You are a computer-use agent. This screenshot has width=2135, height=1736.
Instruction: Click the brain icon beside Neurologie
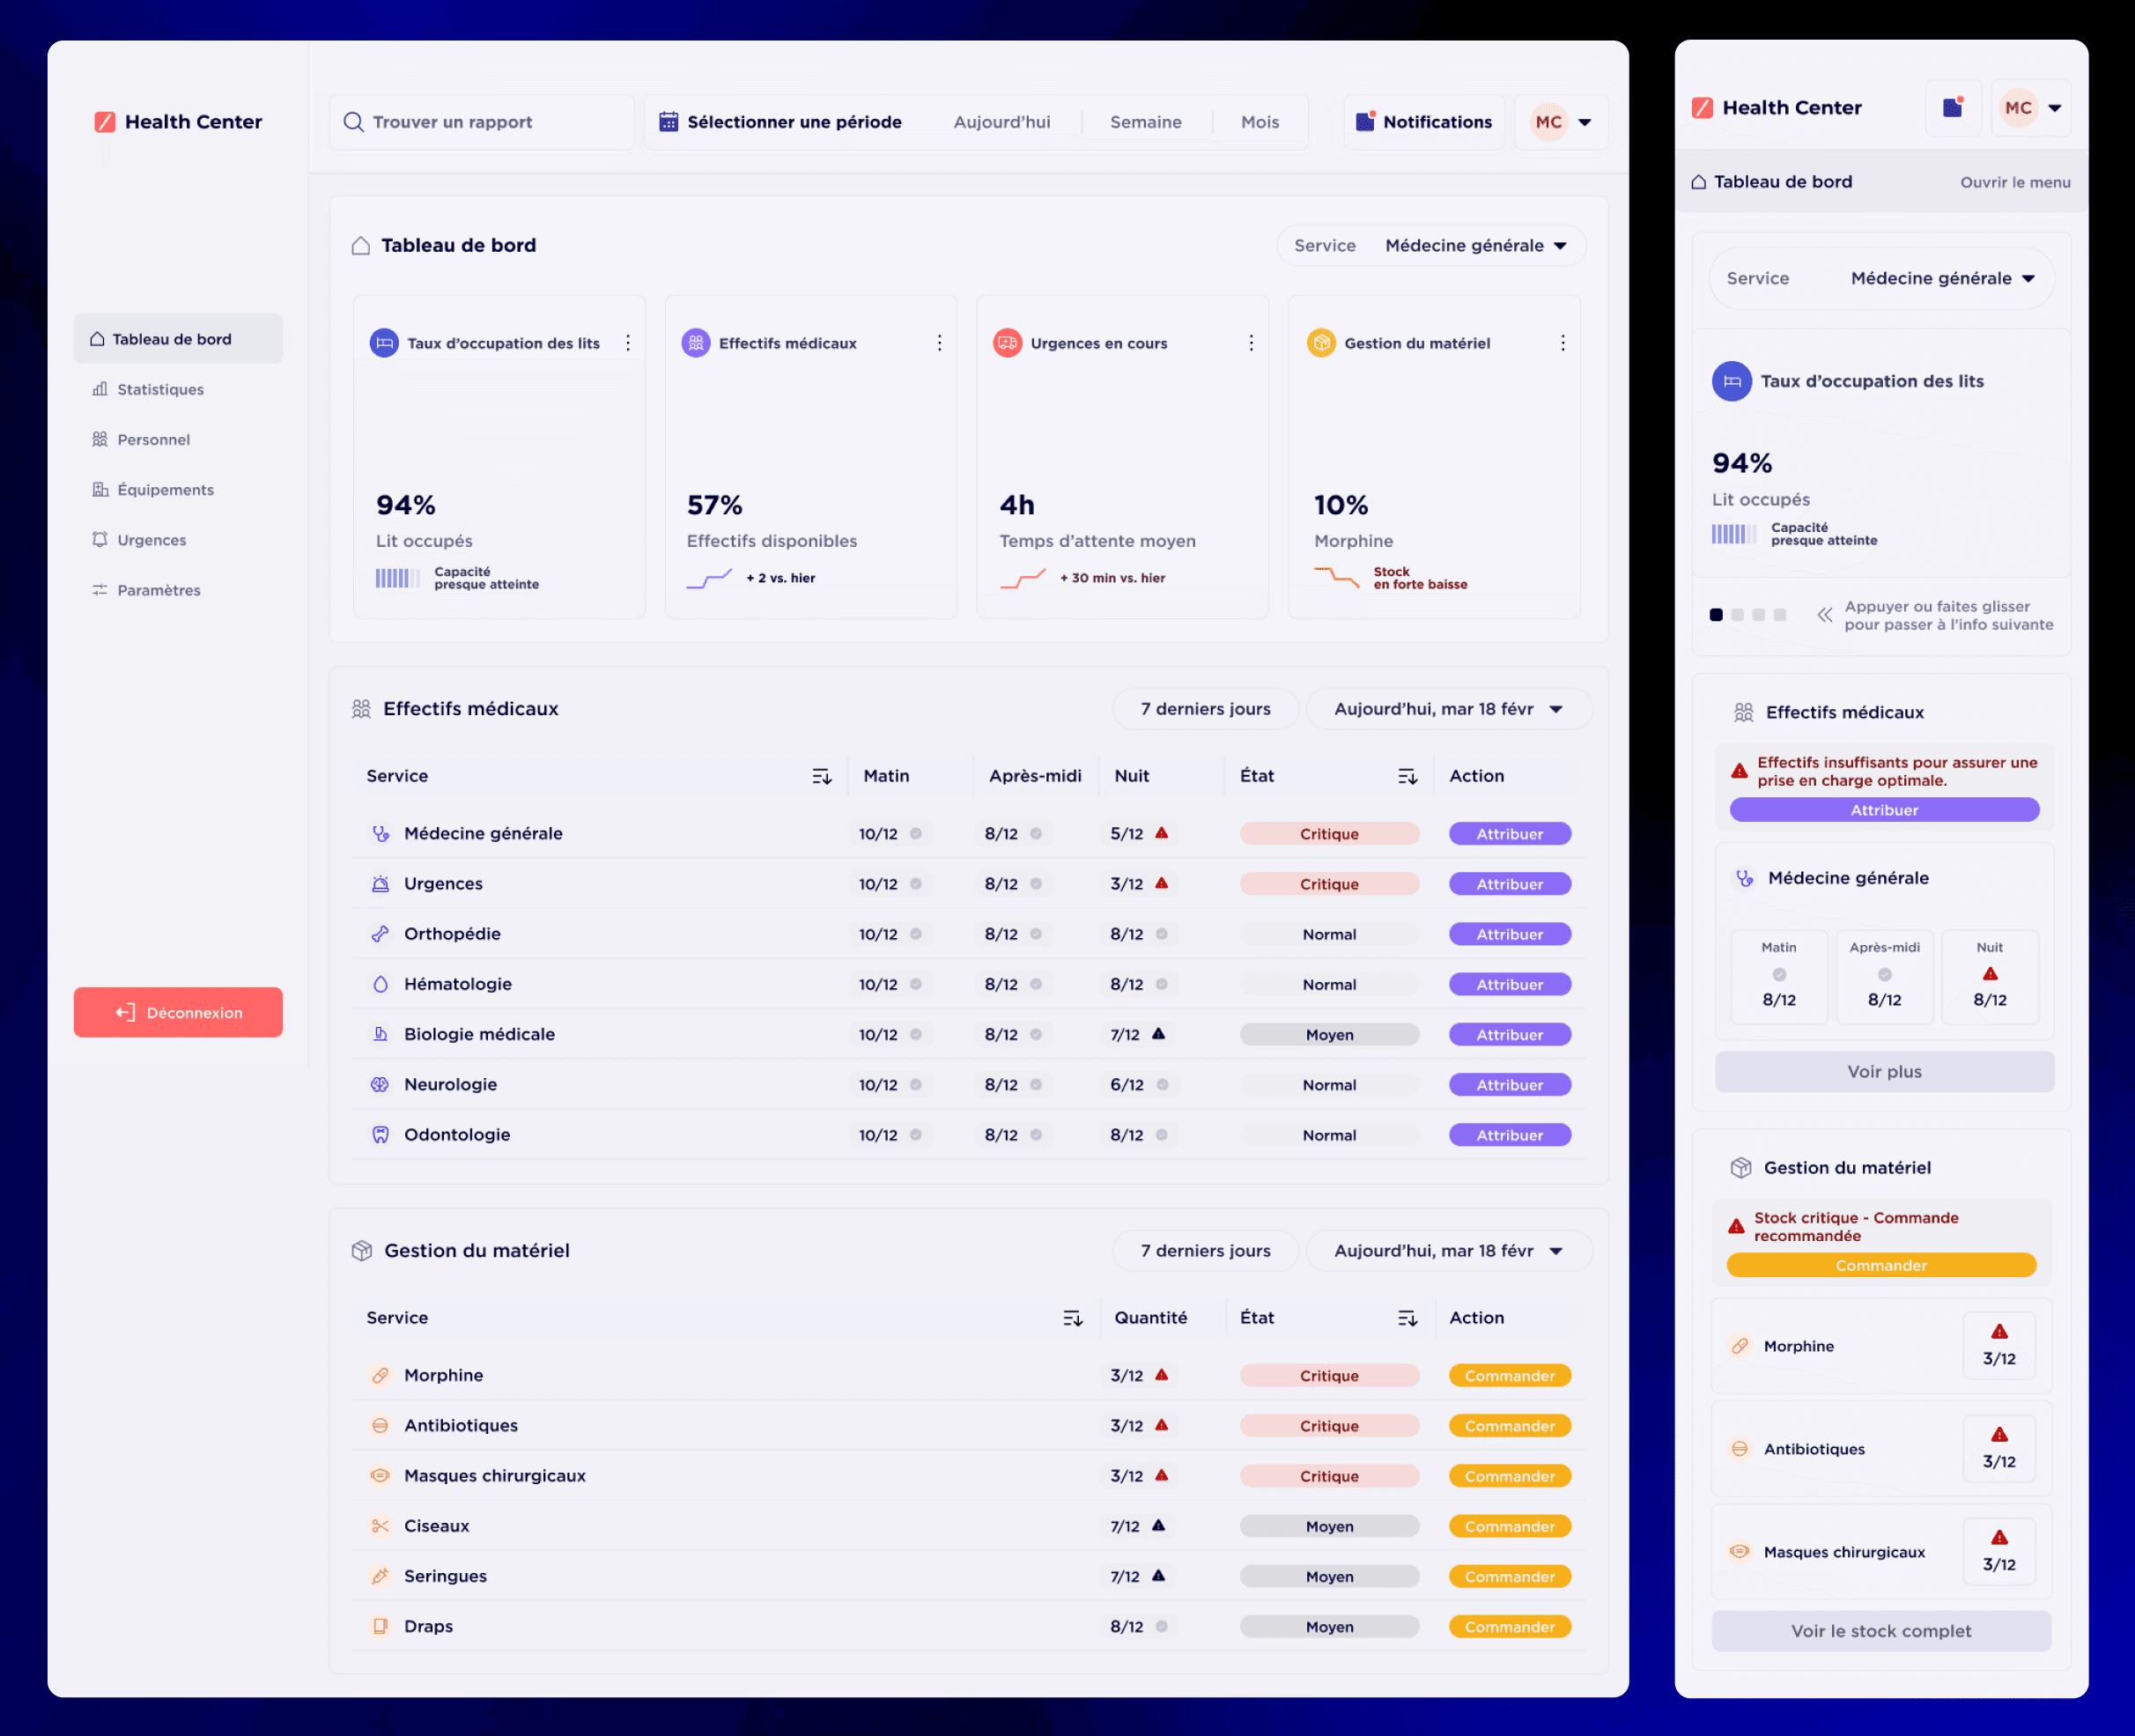coord(380,1085)
